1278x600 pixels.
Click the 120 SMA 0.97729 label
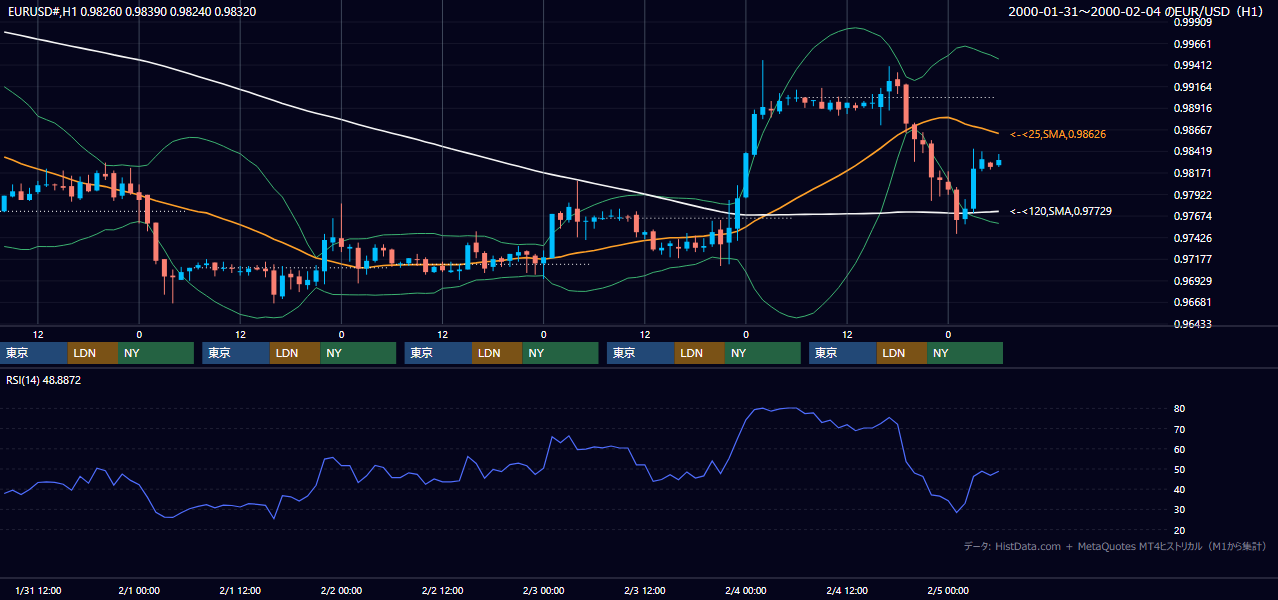[1060, 211]
